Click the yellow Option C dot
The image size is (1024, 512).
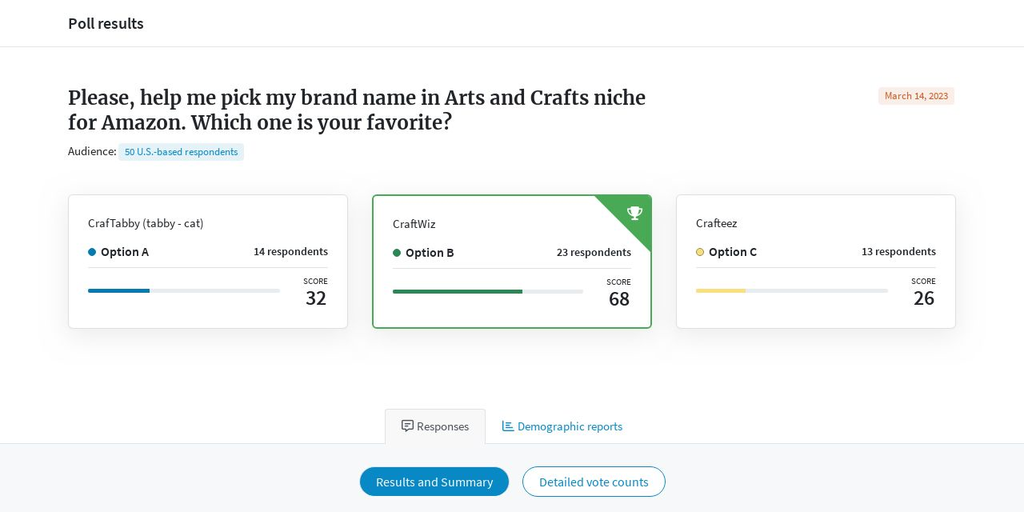700,252
